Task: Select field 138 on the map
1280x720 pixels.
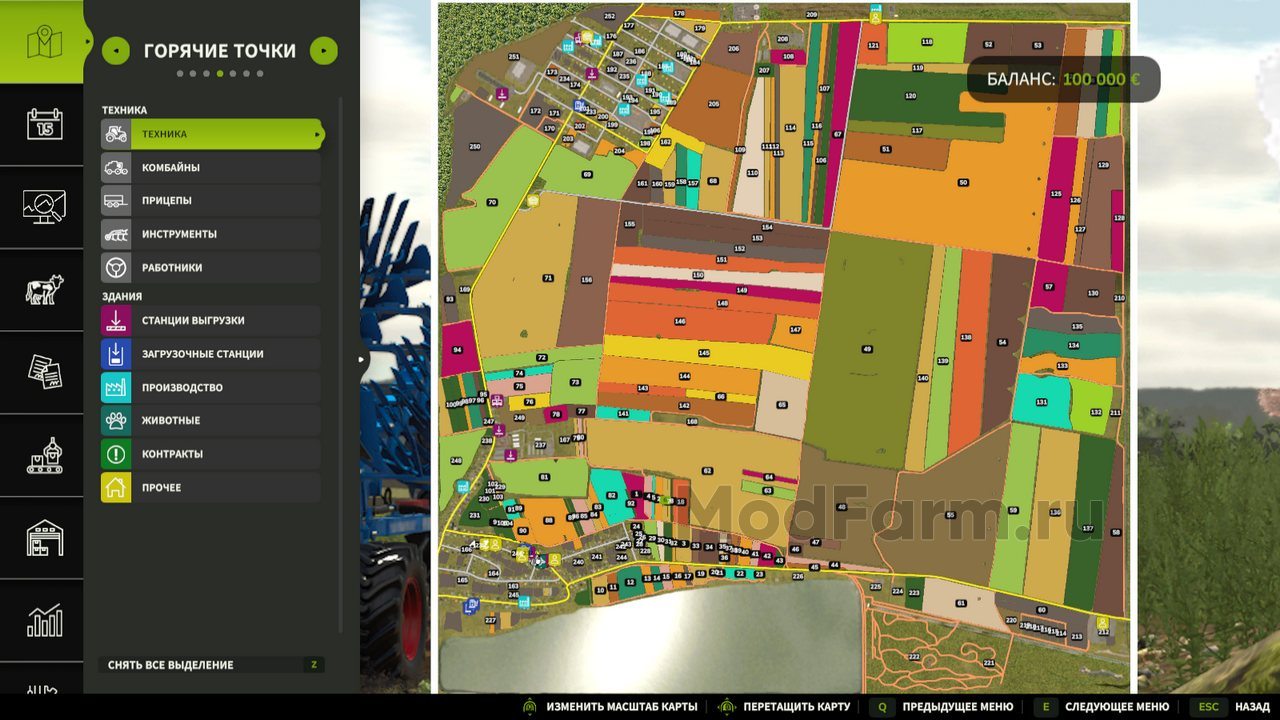Action: tap(966, 338)
